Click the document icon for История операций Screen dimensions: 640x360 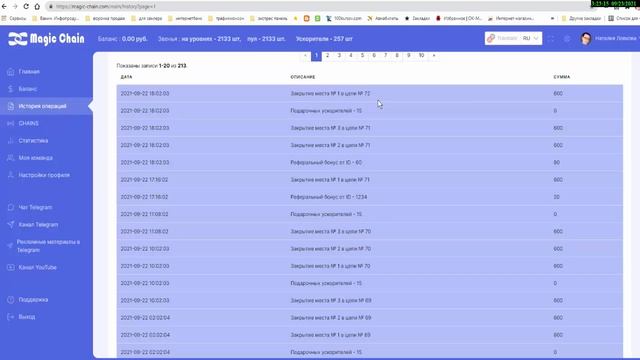11,106
